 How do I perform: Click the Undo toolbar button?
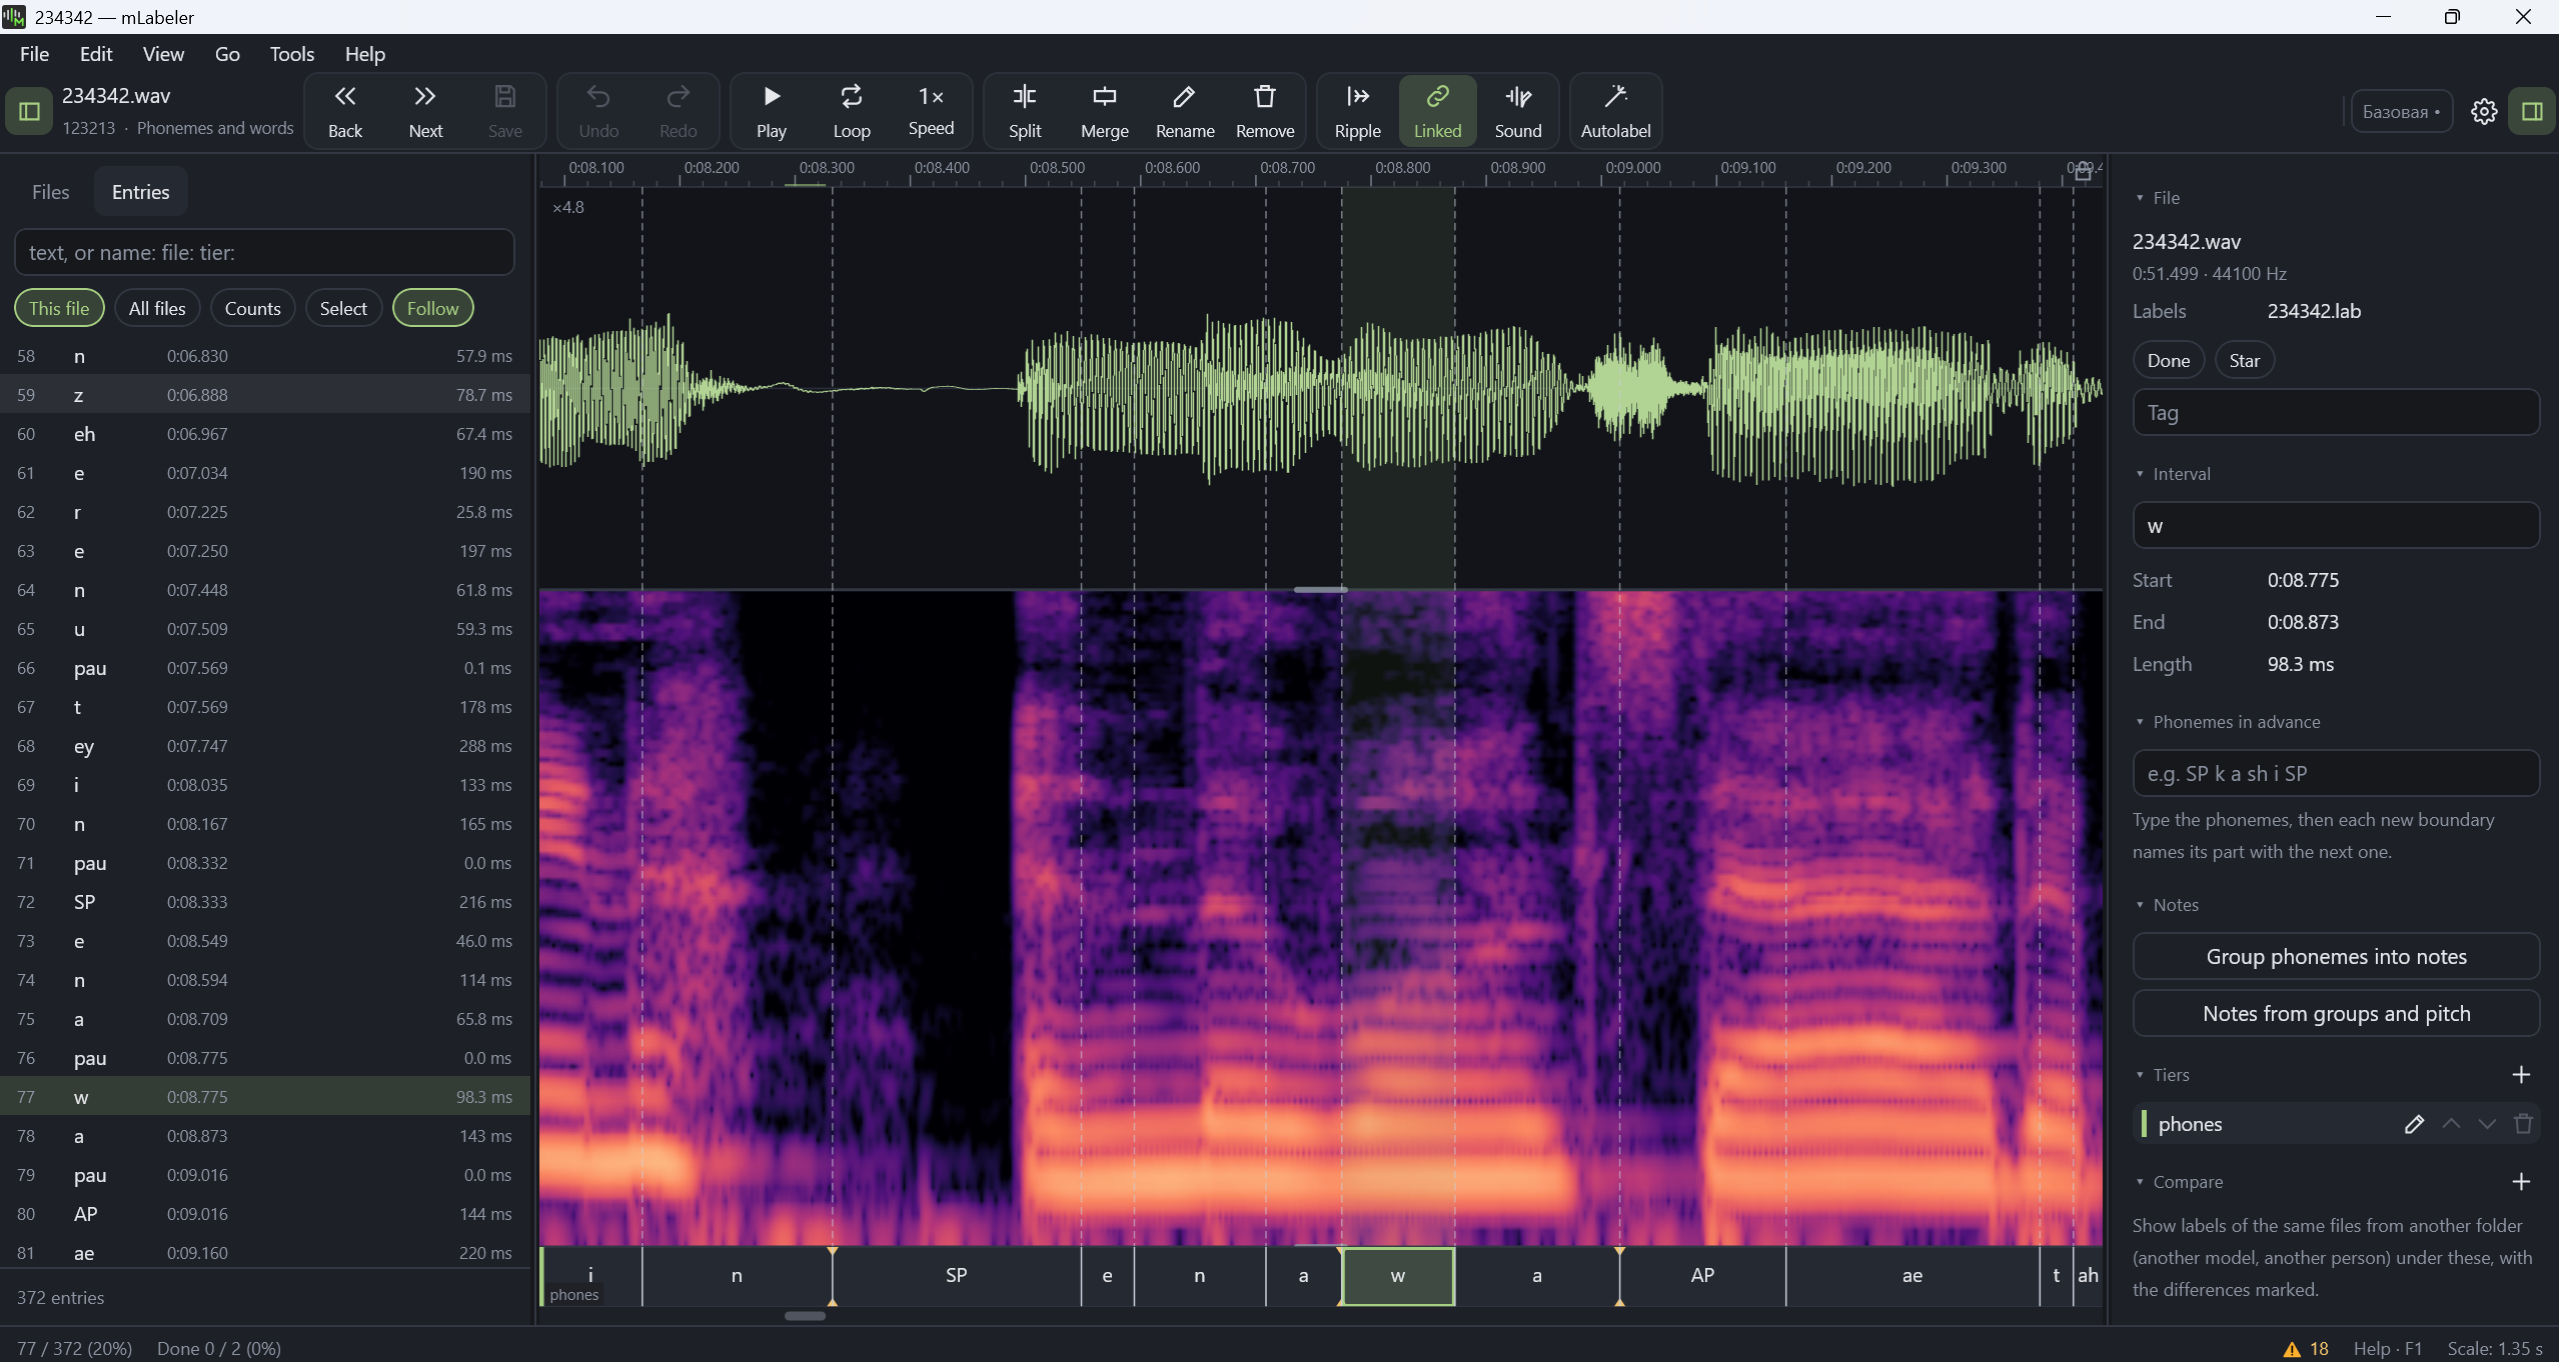point(598,111)
